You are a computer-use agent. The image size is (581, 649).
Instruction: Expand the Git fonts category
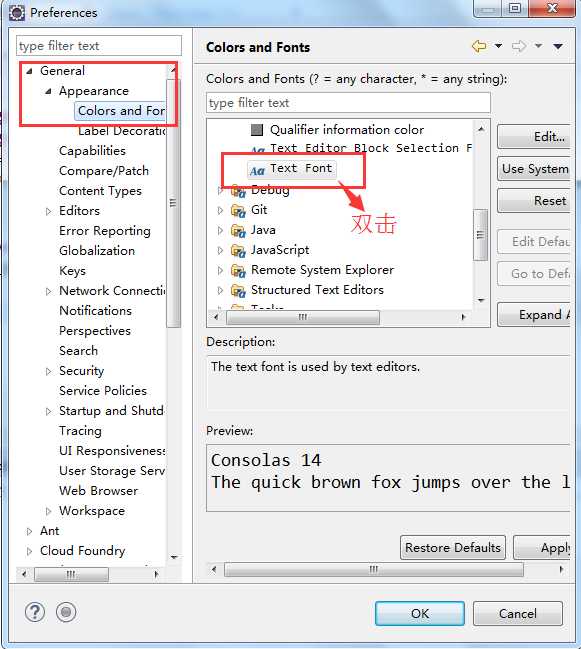coord(220,211)
